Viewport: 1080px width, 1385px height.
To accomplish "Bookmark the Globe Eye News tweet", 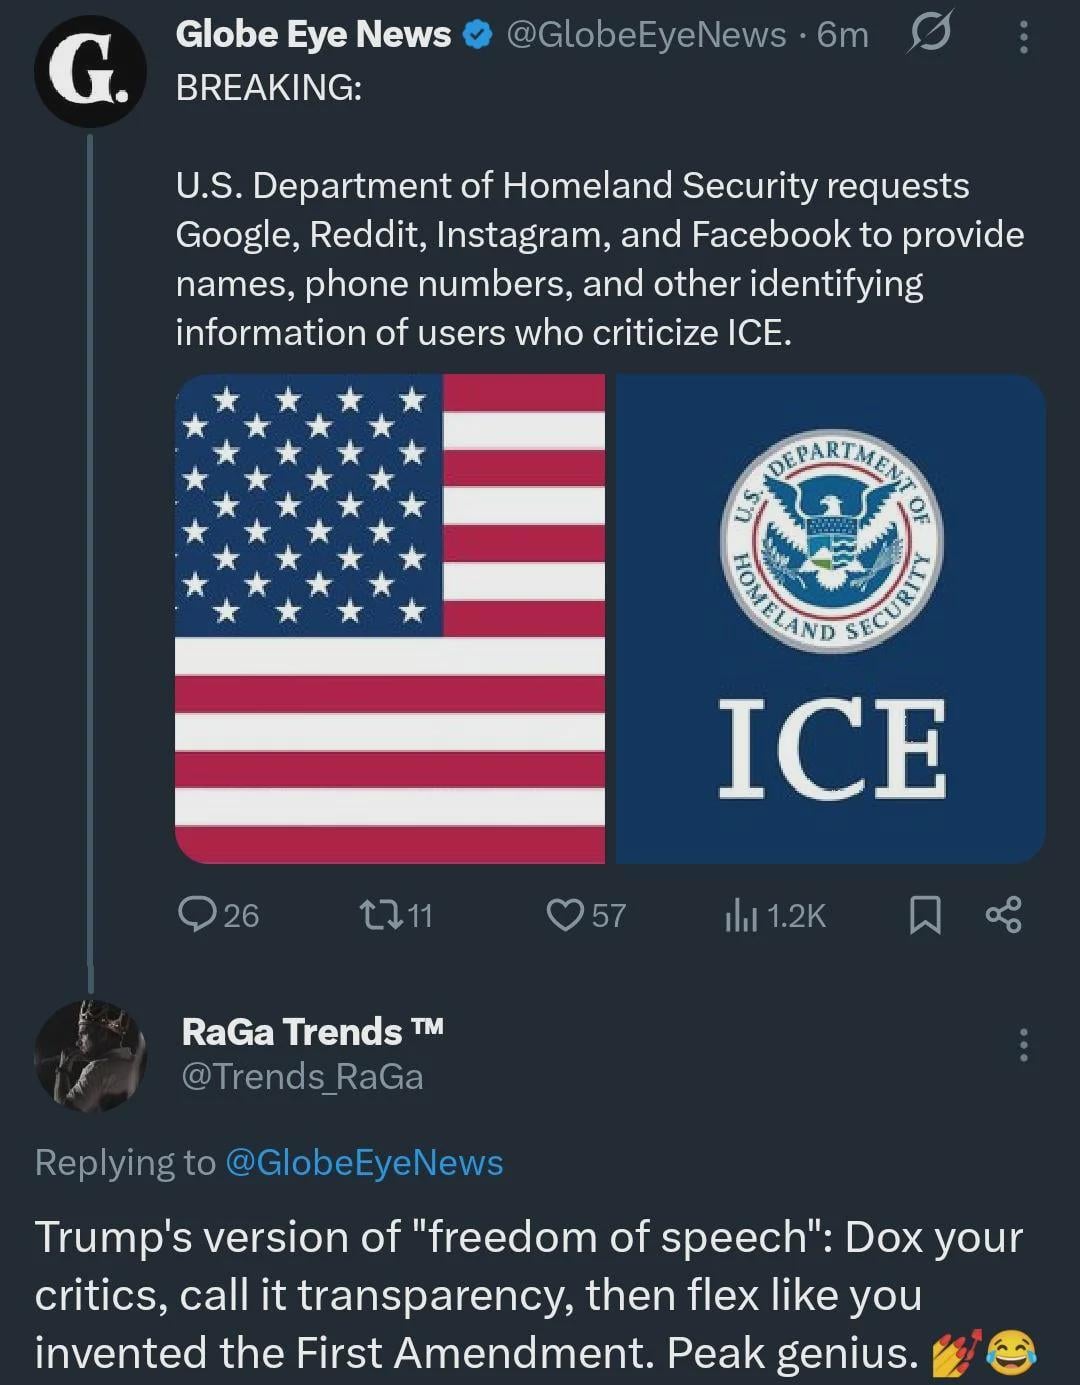I will tap(925, 915).
